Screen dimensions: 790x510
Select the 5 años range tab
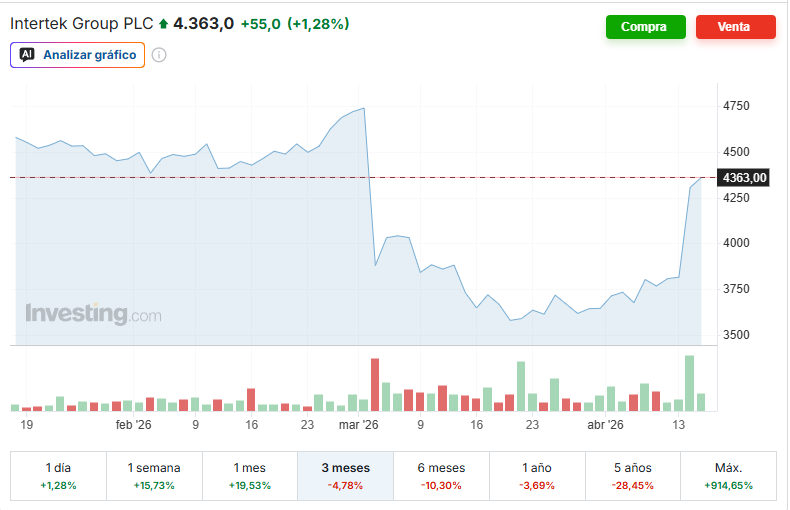pos(633,476)
